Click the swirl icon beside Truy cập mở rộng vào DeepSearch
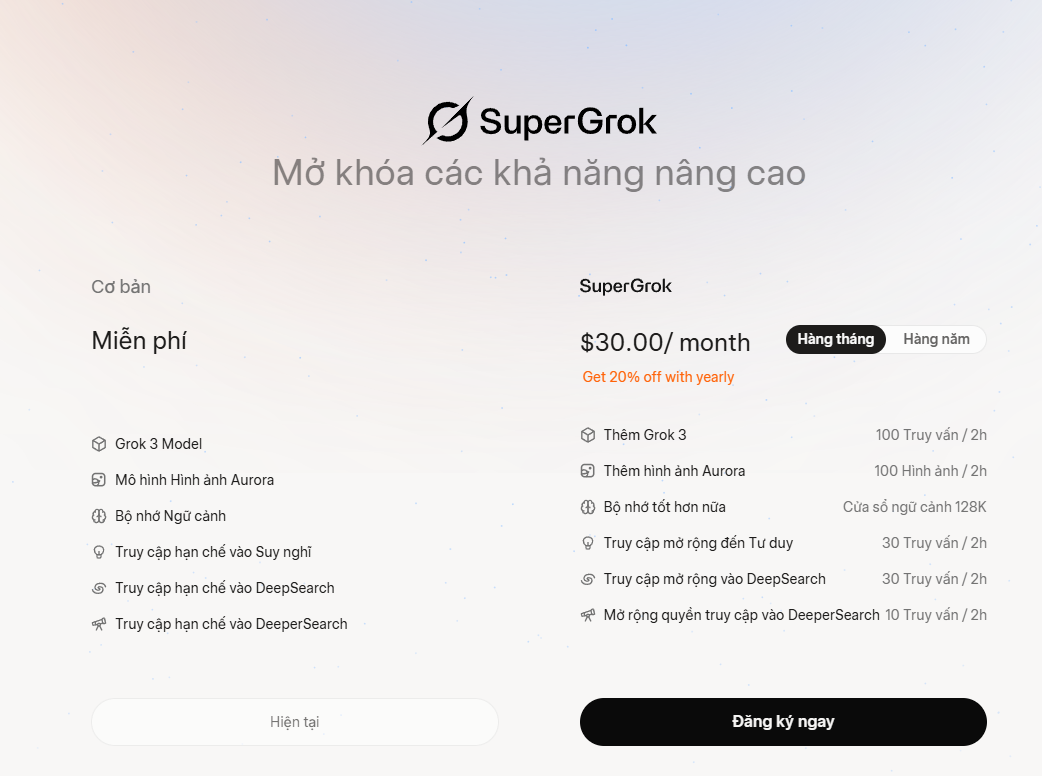This screenshot has width=1042, height=776. pos(588,579)
